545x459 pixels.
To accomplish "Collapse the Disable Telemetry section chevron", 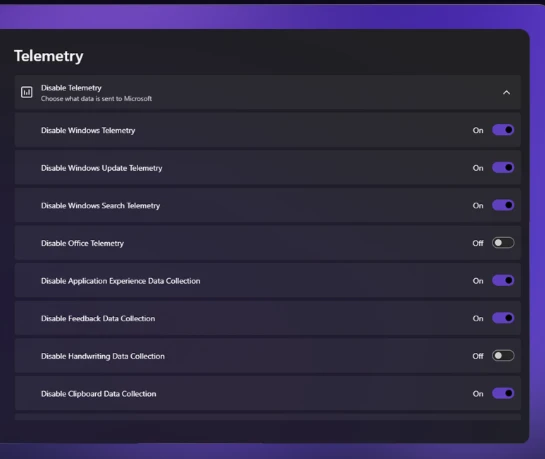I will tap(506, 92).
